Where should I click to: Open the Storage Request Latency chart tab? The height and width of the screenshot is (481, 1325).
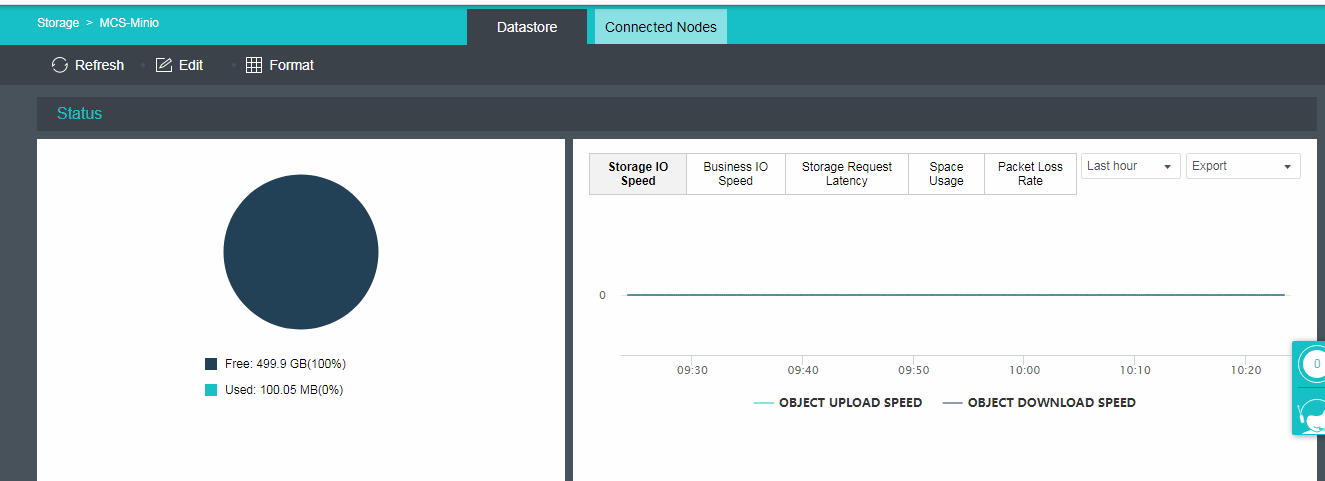(846, 174)
